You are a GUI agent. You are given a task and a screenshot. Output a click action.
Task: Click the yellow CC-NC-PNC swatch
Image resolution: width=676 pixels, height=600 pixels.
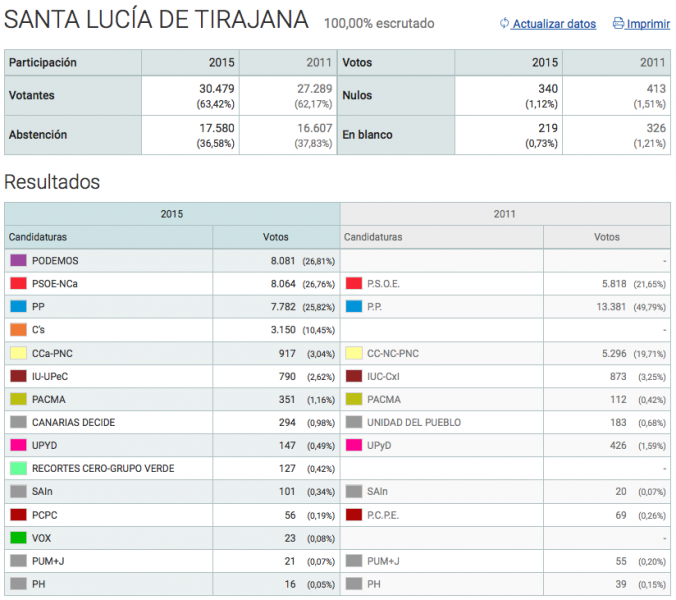354,353
